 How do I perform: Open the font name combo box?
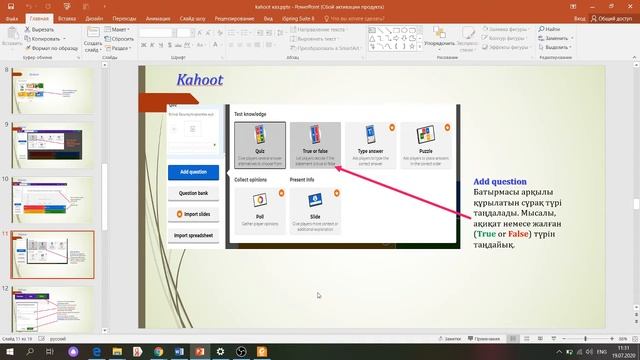coord(158,33)
